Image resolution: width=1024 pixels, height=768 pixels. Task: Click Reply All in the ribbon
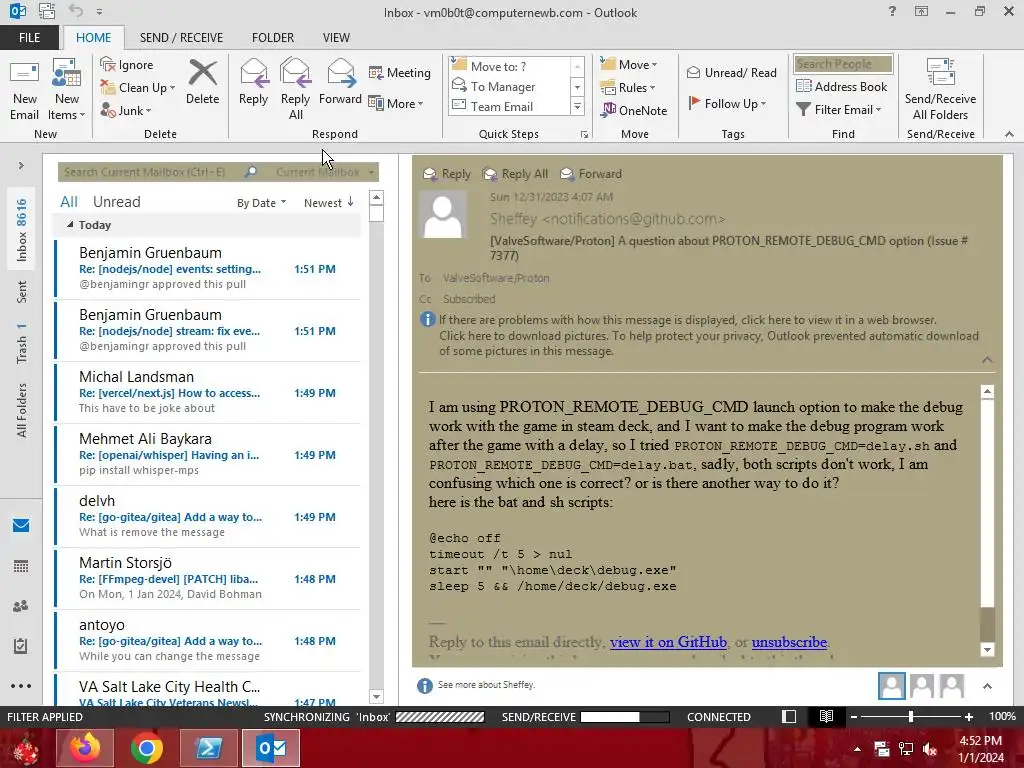295,90
